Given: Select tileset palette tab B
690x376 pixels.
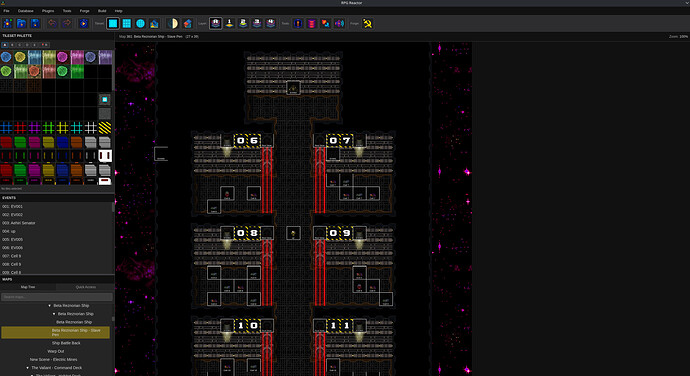Looking at the screenshot, I should (12, 45).
